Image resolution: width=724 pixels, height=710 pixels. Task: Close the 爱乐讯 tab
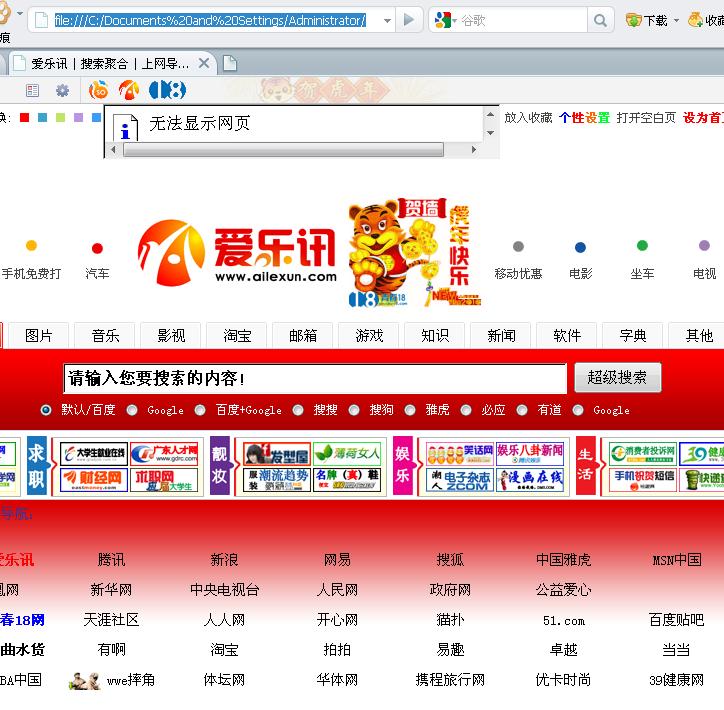pos(204,63)
